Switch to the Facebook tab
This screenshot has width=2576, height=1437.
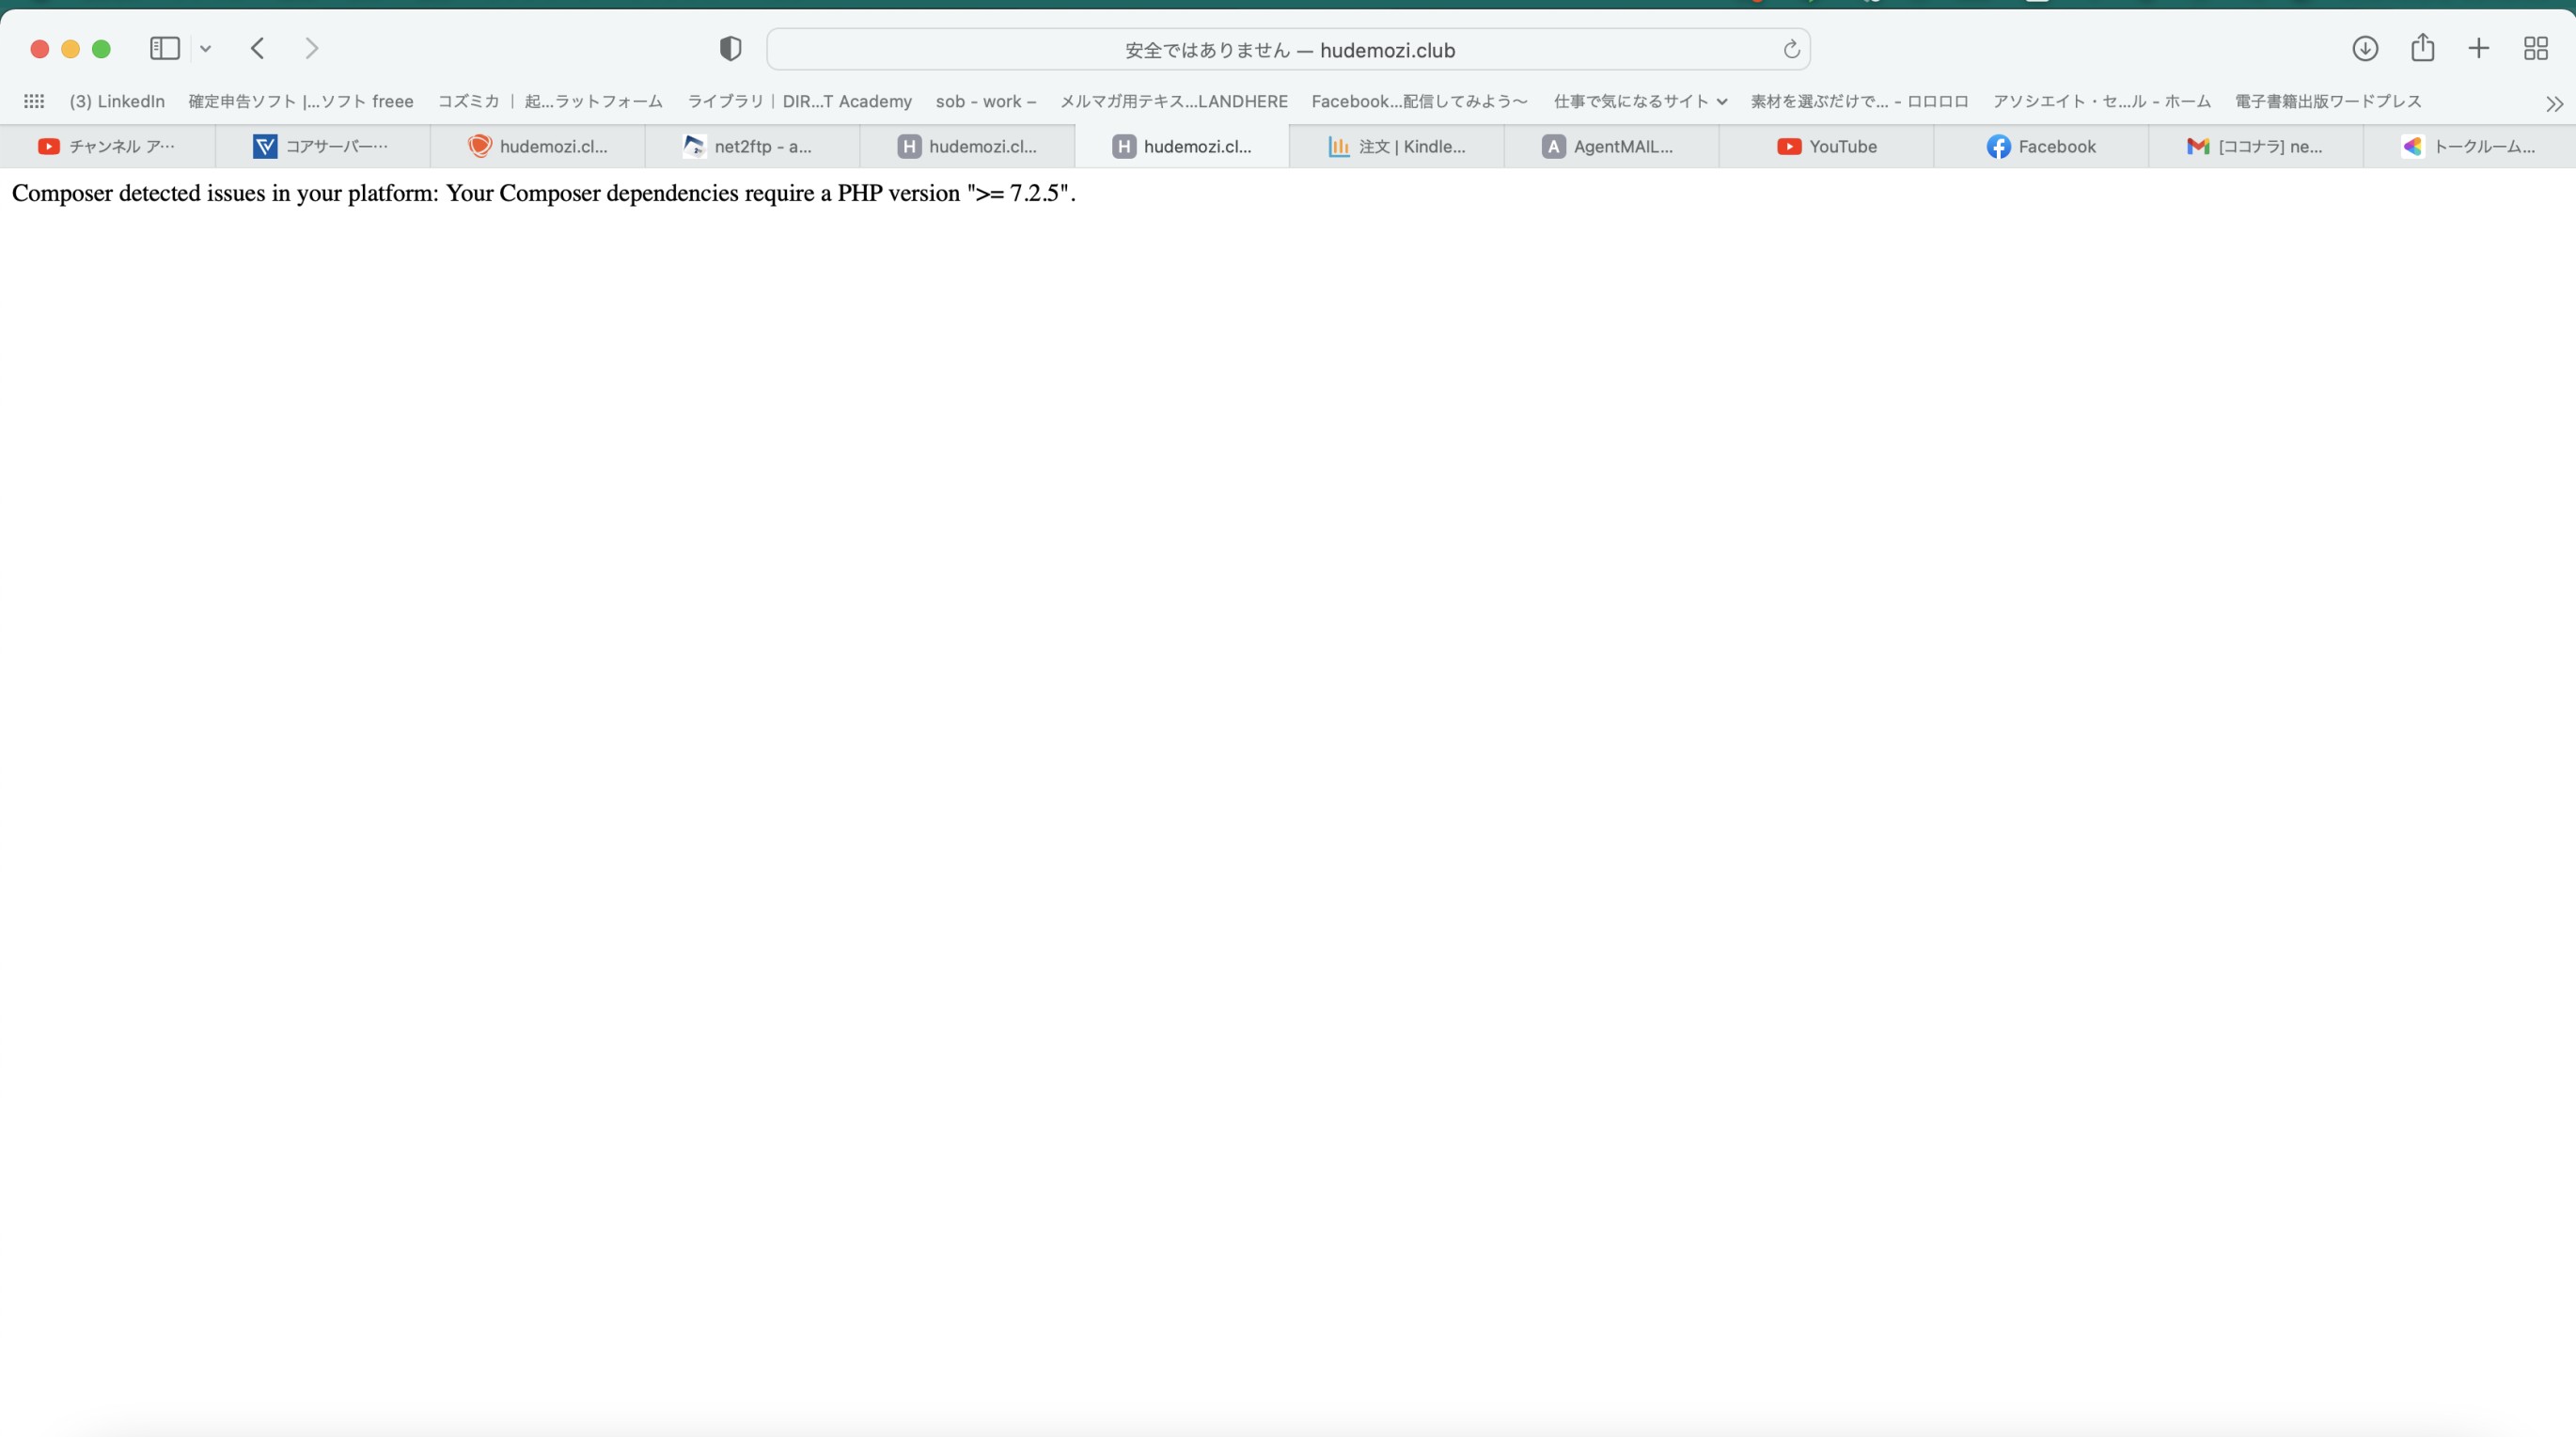pos(2042,146)
